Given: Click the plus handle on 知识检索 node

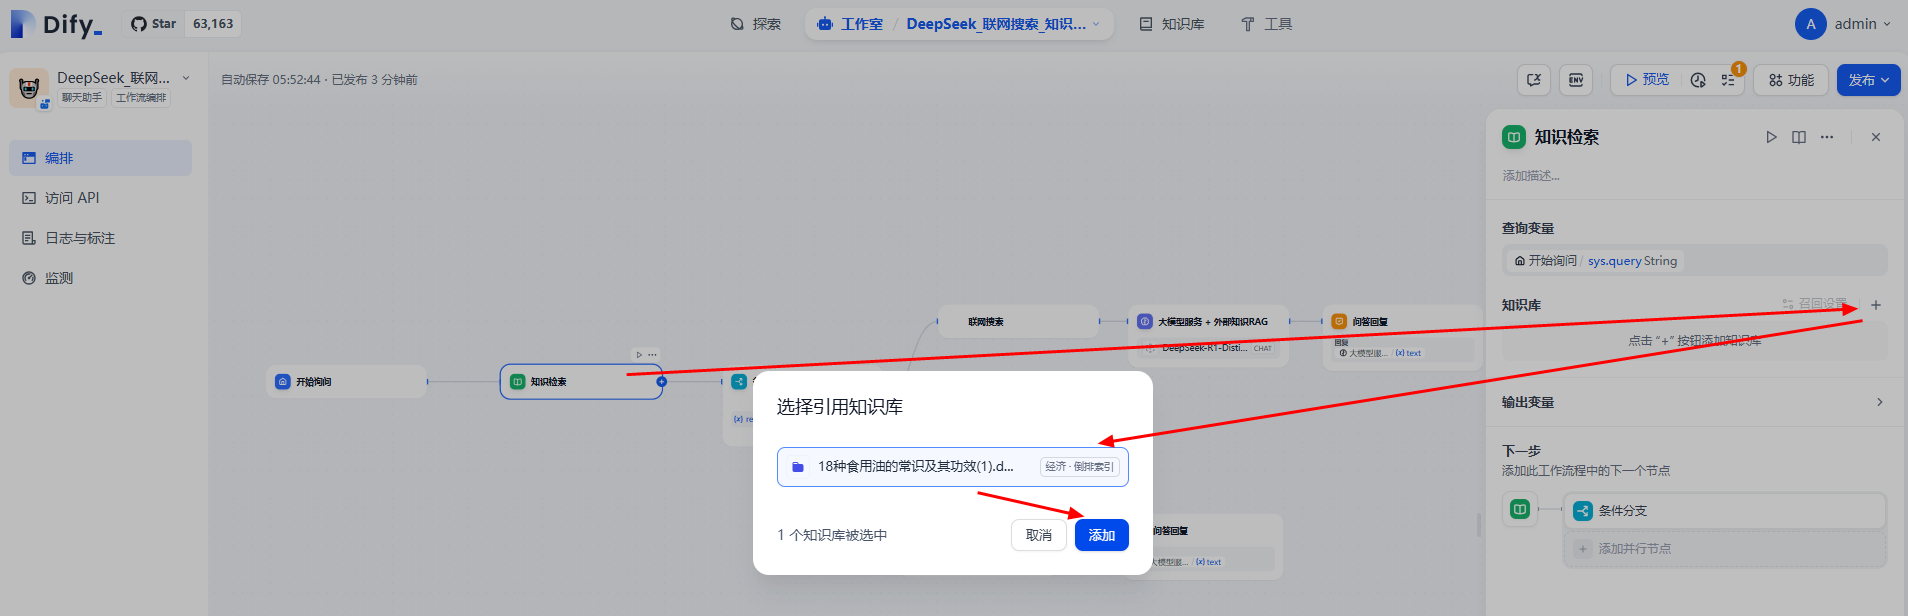Looking at the screenshot, I should pos(661,381).
